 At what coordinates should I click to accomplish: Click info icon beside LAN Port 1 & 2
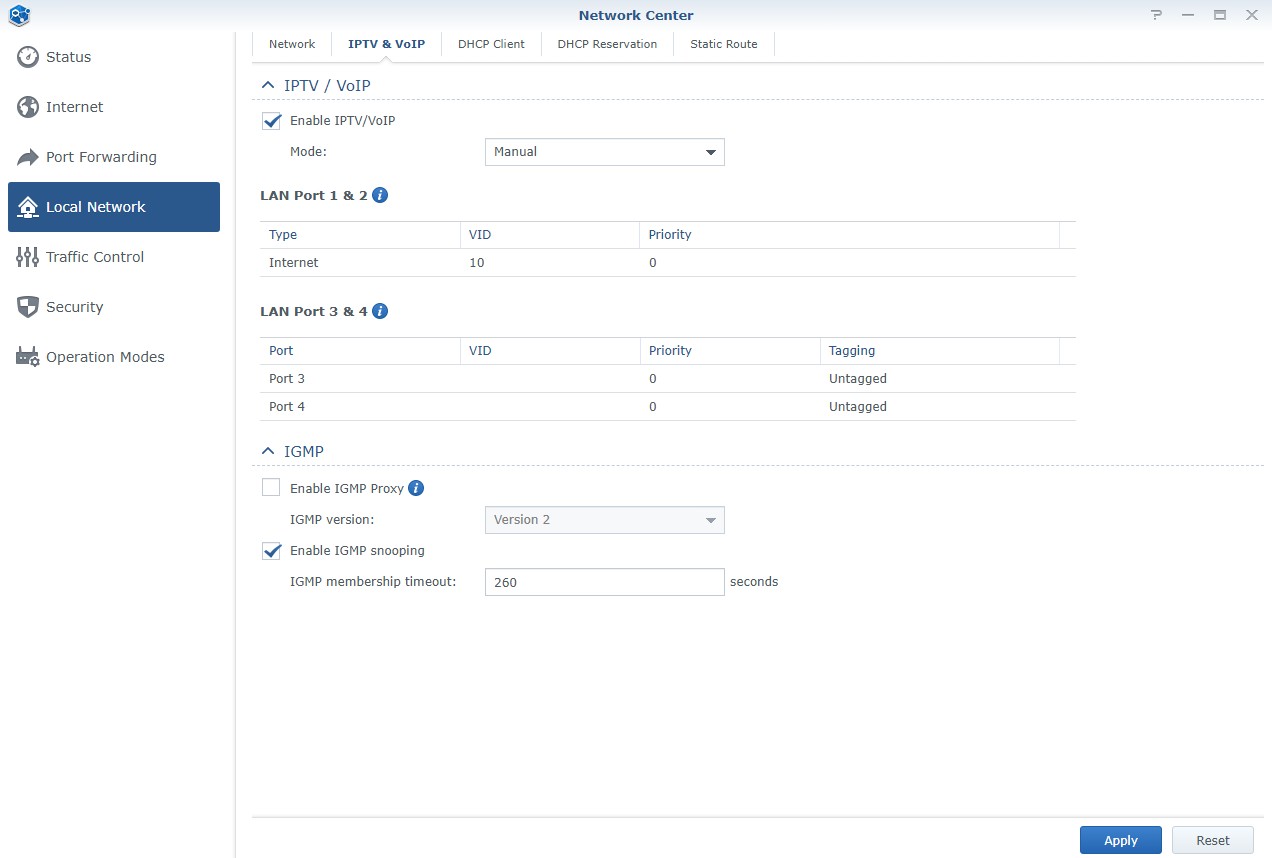[380, 195]
